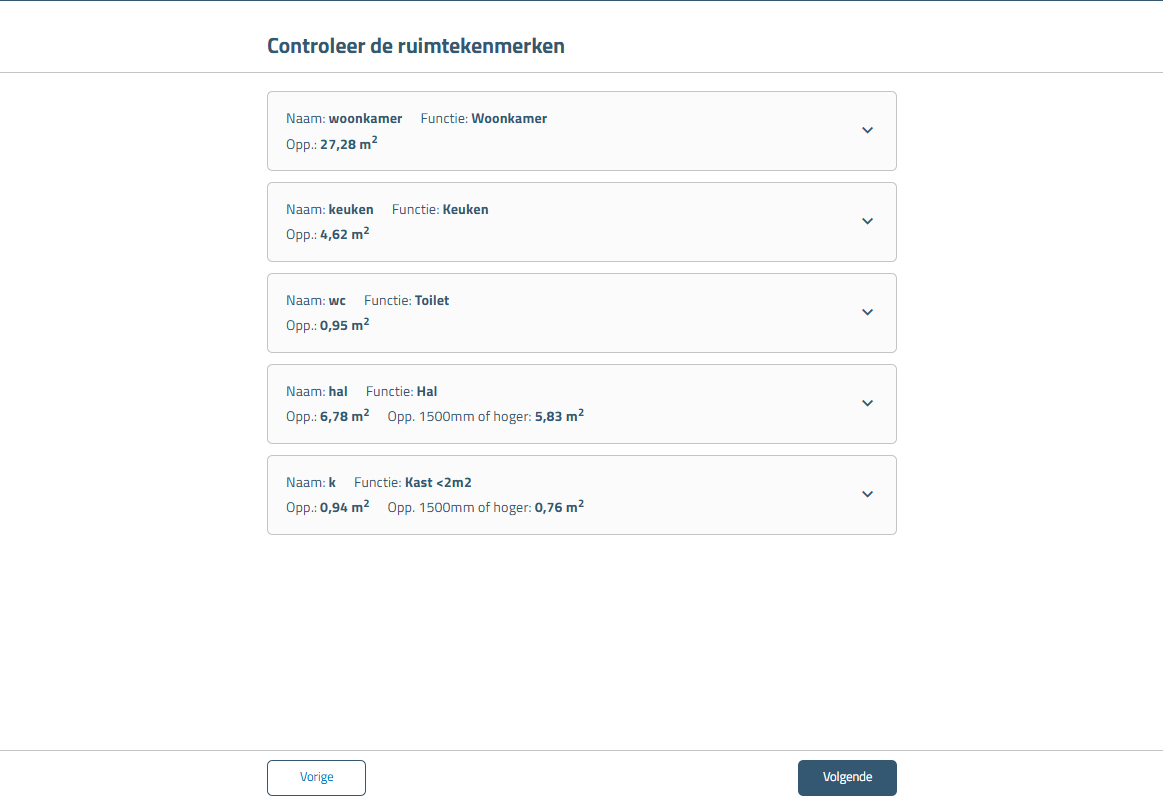Expand the hal room panel
Image resolution: width=1163 pixels, height=802 pixels.
867,403
